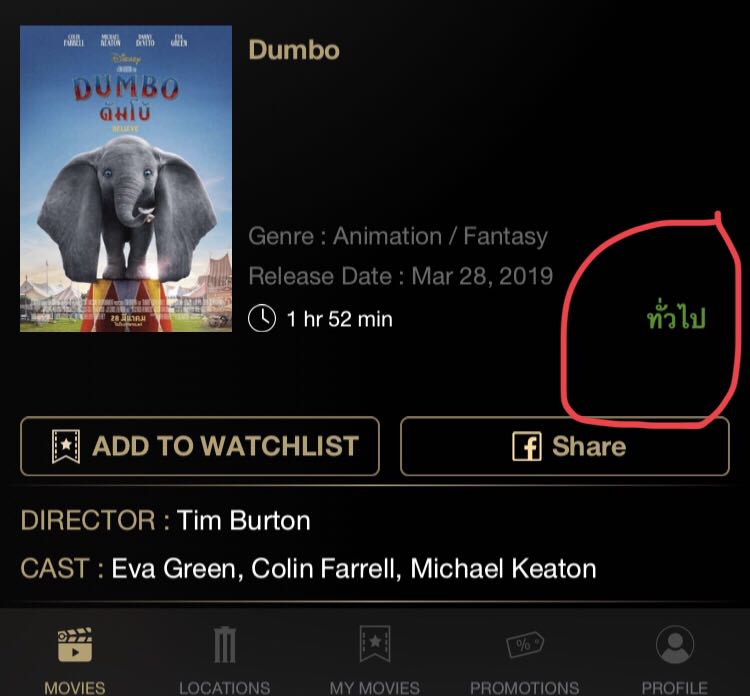Tap the Dumbo movie title
750x696 pixels.
[294, 50]
